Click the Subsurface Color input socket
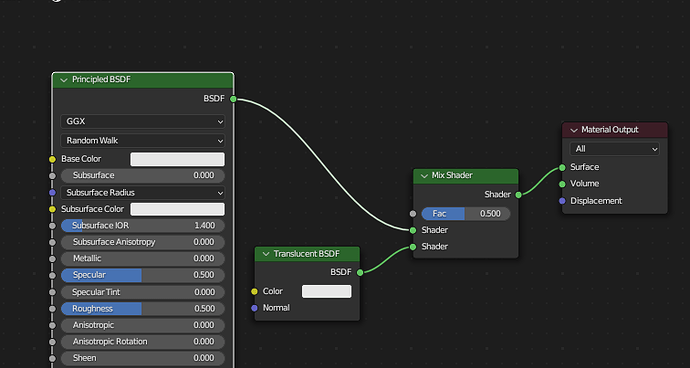 click(52, 209)
